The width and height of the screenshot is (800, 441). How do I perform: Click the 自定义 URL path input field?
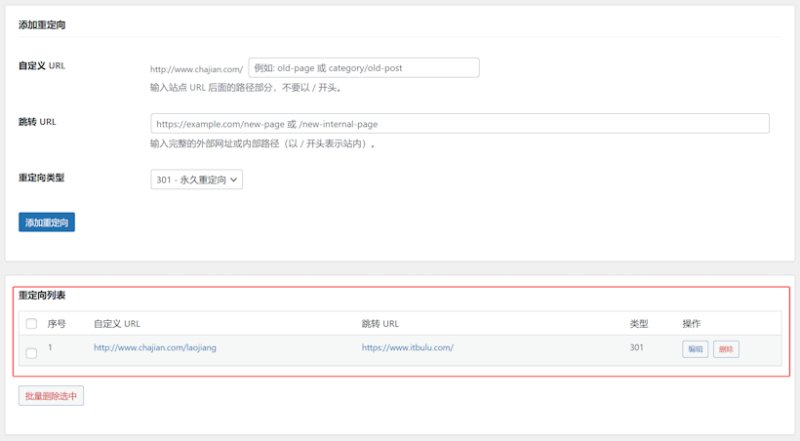coord(364,68)
